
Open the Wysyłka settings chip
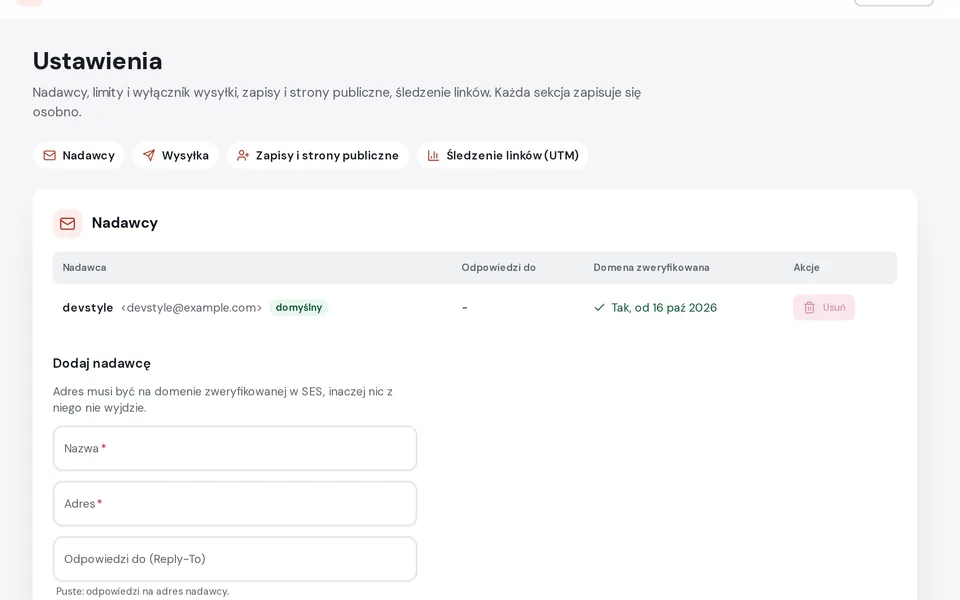point(176,156)
